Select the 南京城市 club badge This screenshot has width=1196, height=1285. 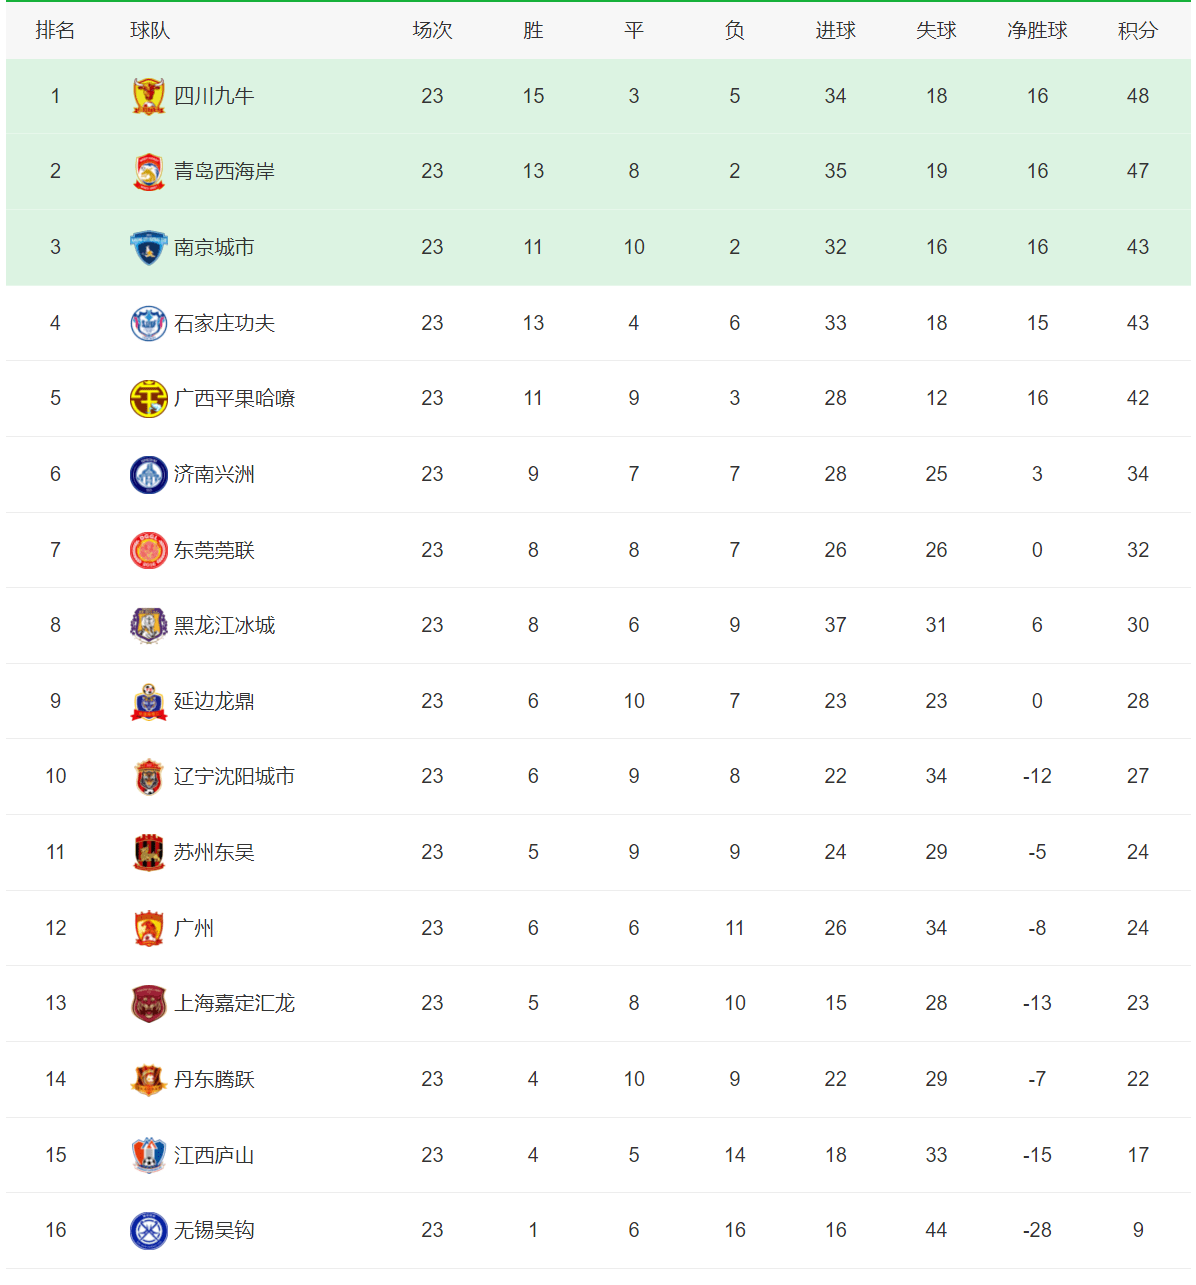coord(149,247)
